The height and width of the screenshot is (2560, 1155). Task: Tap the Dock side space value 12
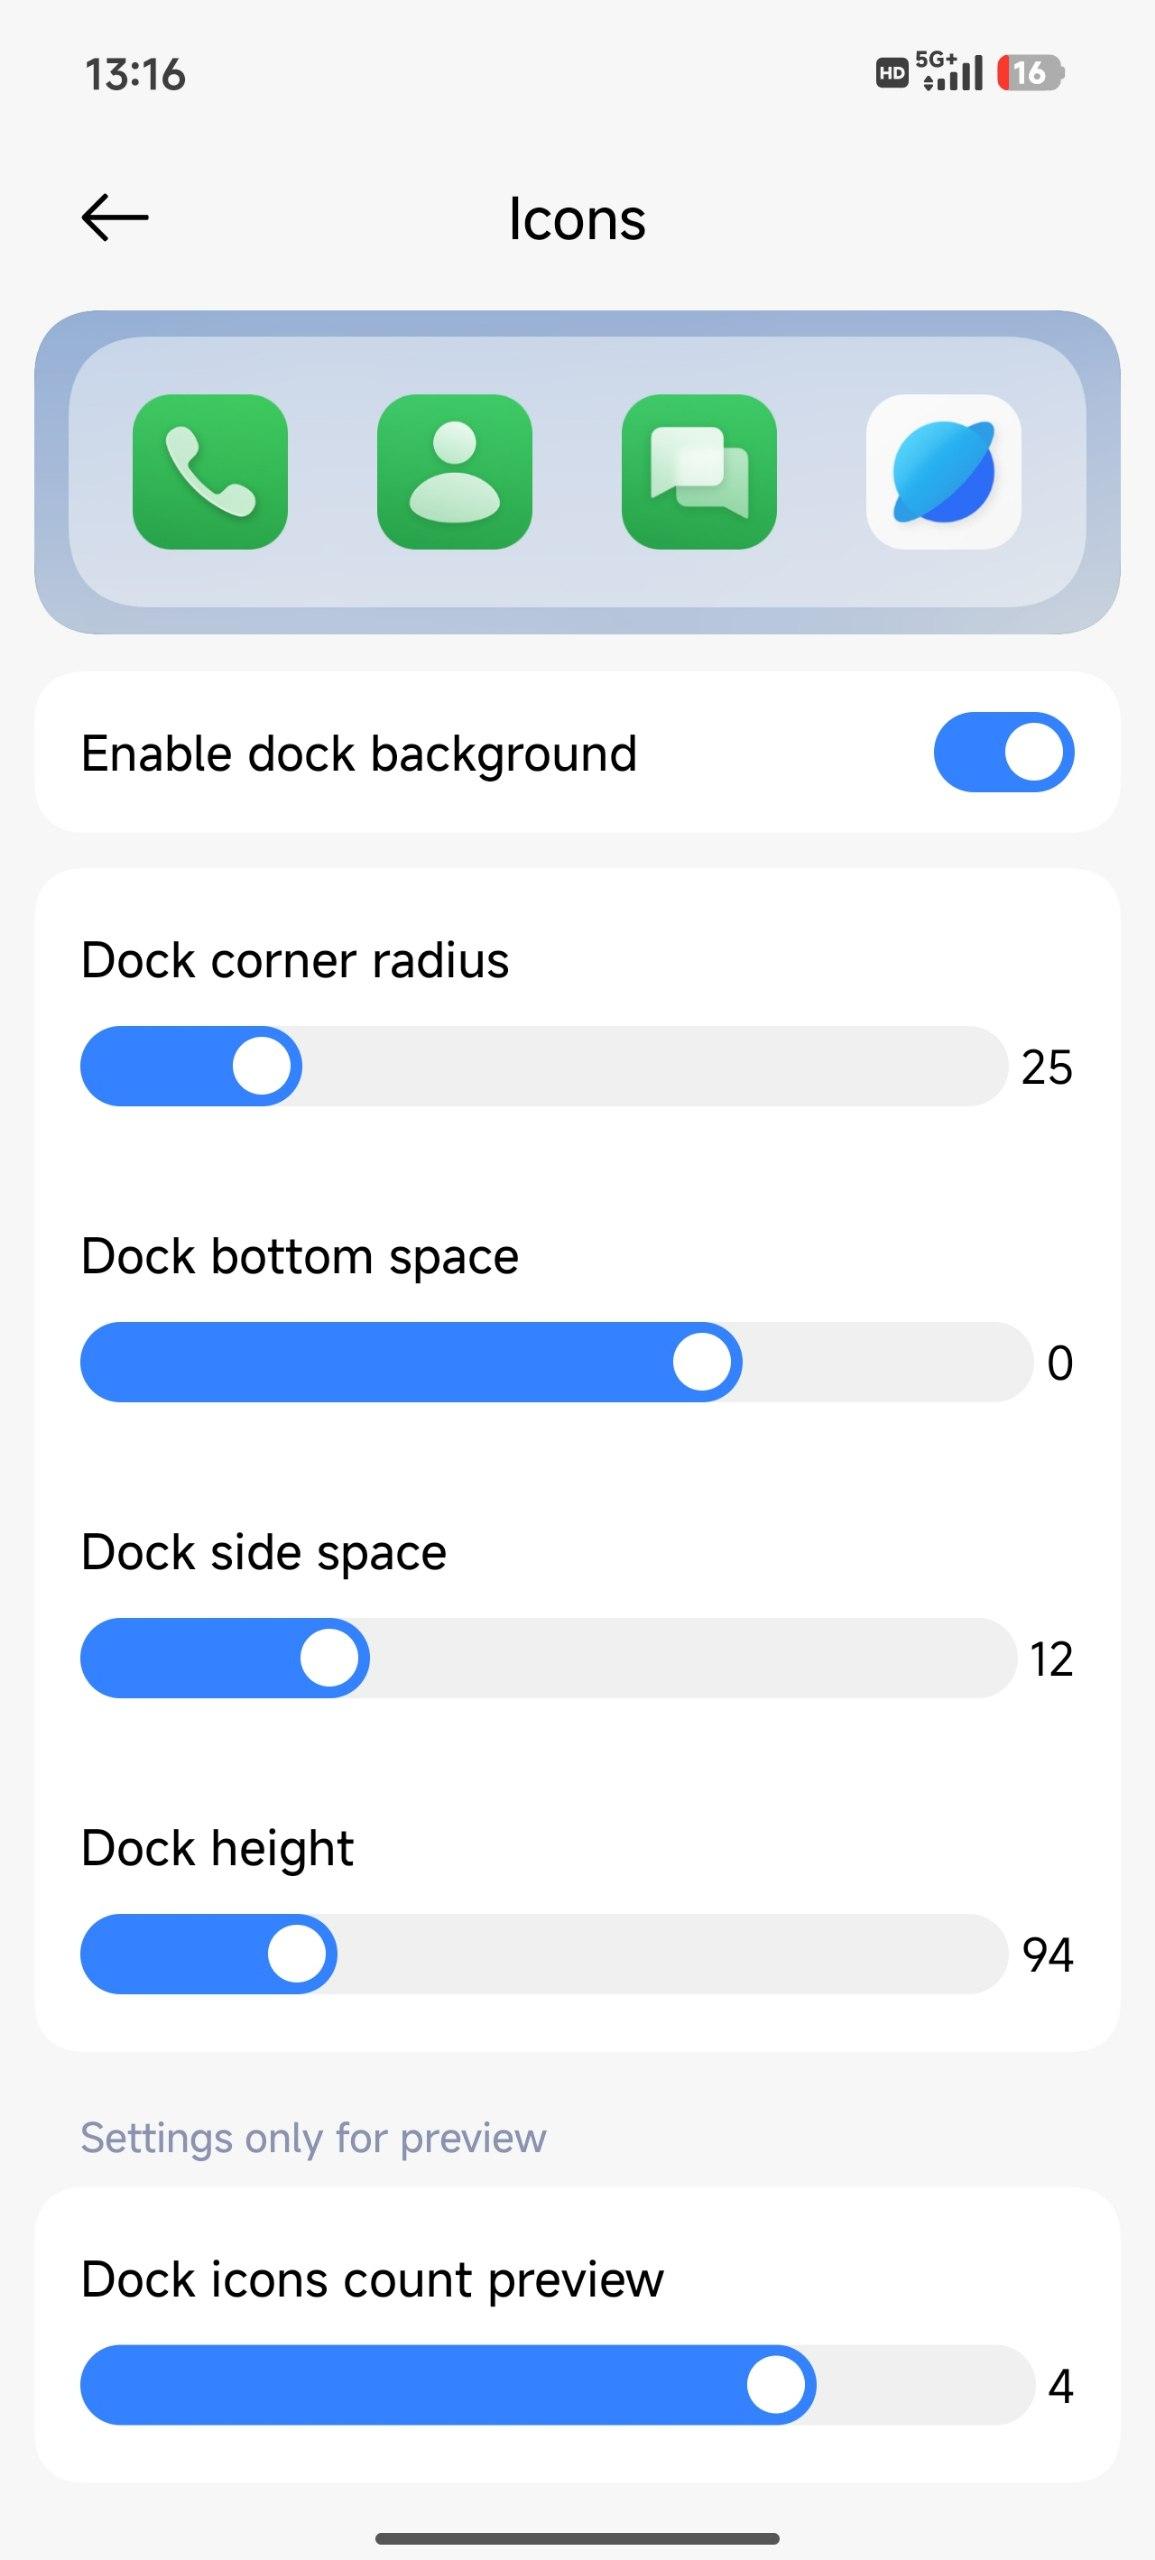pyautogui.click(x=1051, y=1659)
